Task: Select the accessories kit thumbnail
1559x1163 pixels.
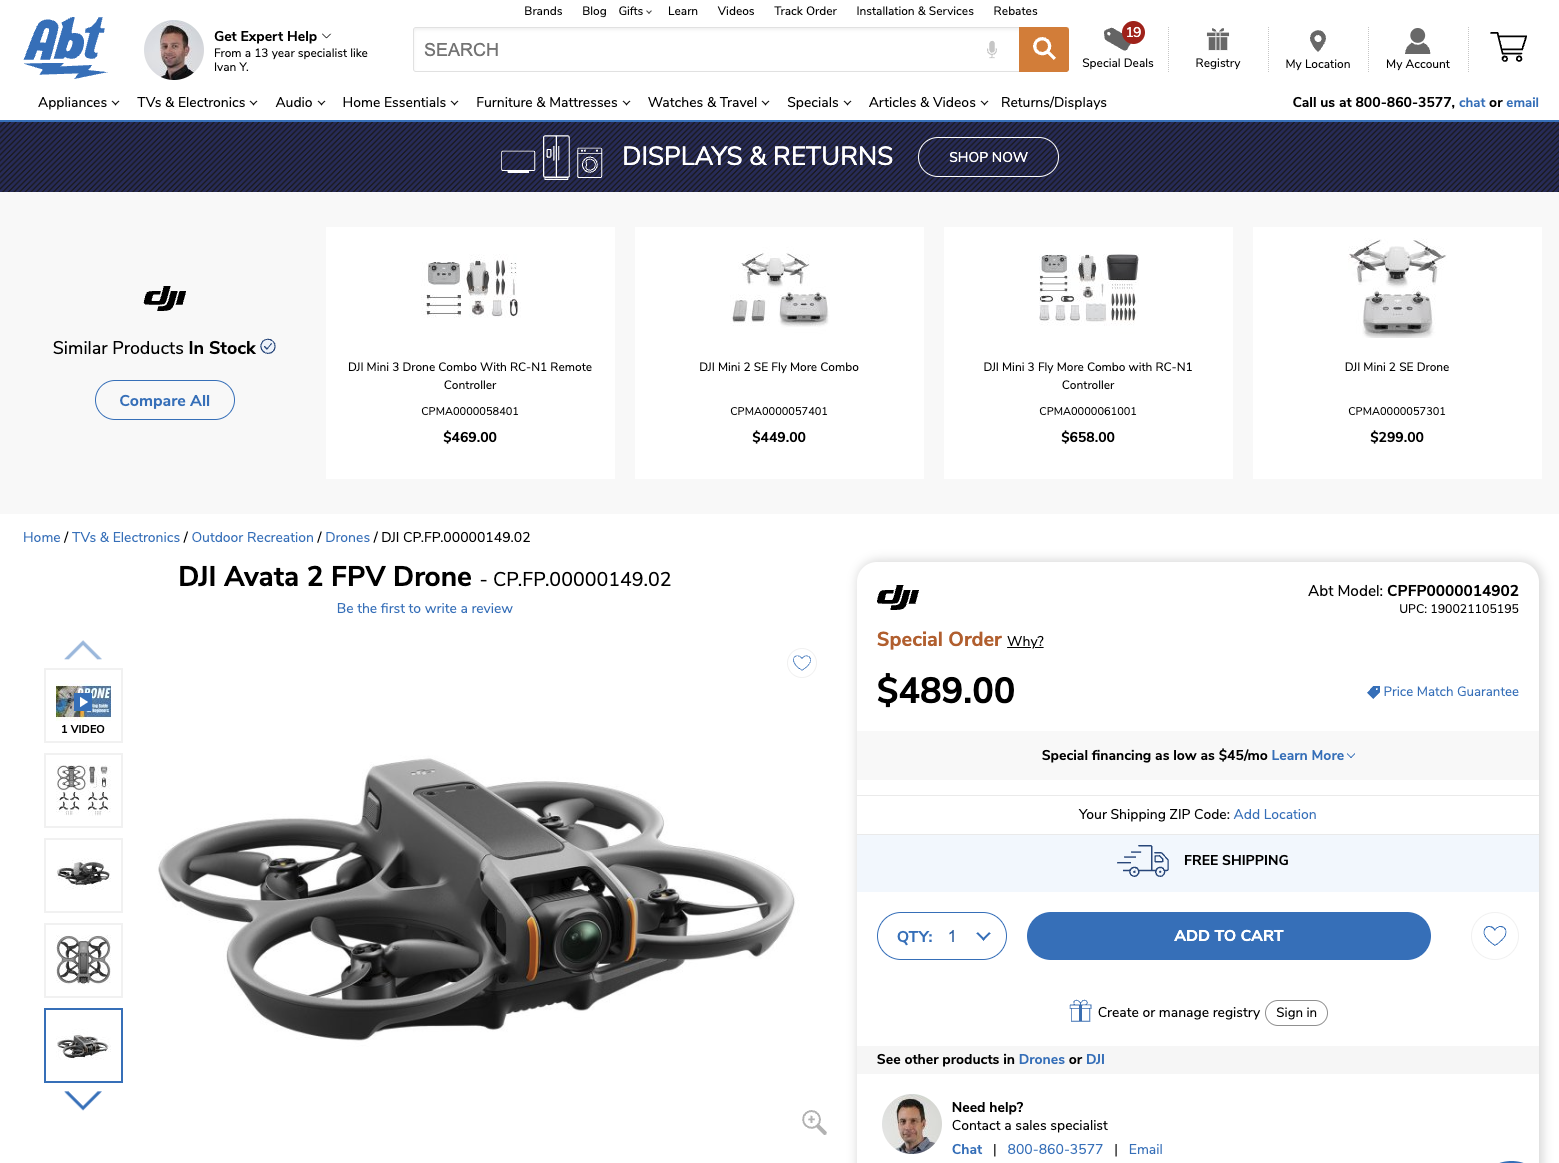Action: (x=83, y=790)
